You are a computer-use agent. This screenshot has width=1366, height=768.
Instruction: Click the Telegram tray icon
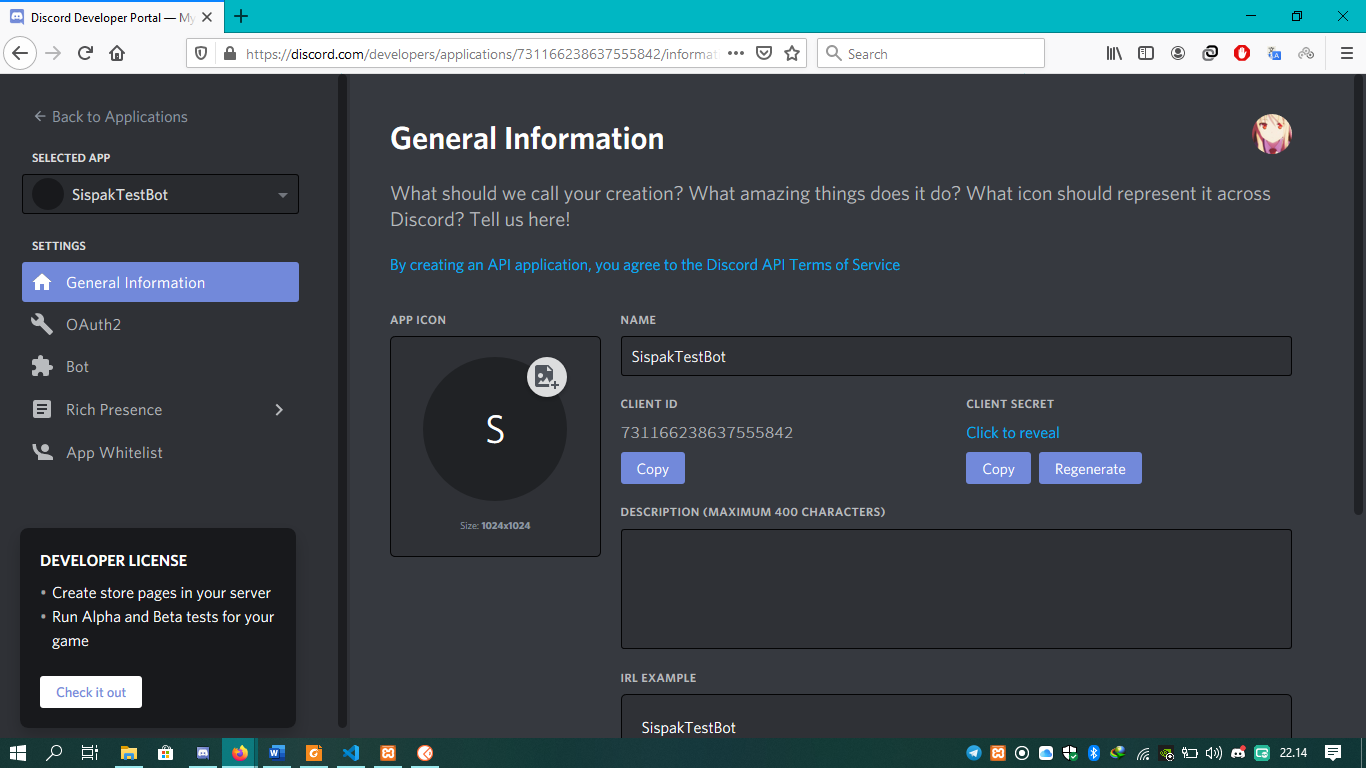(x=974, y=753)
